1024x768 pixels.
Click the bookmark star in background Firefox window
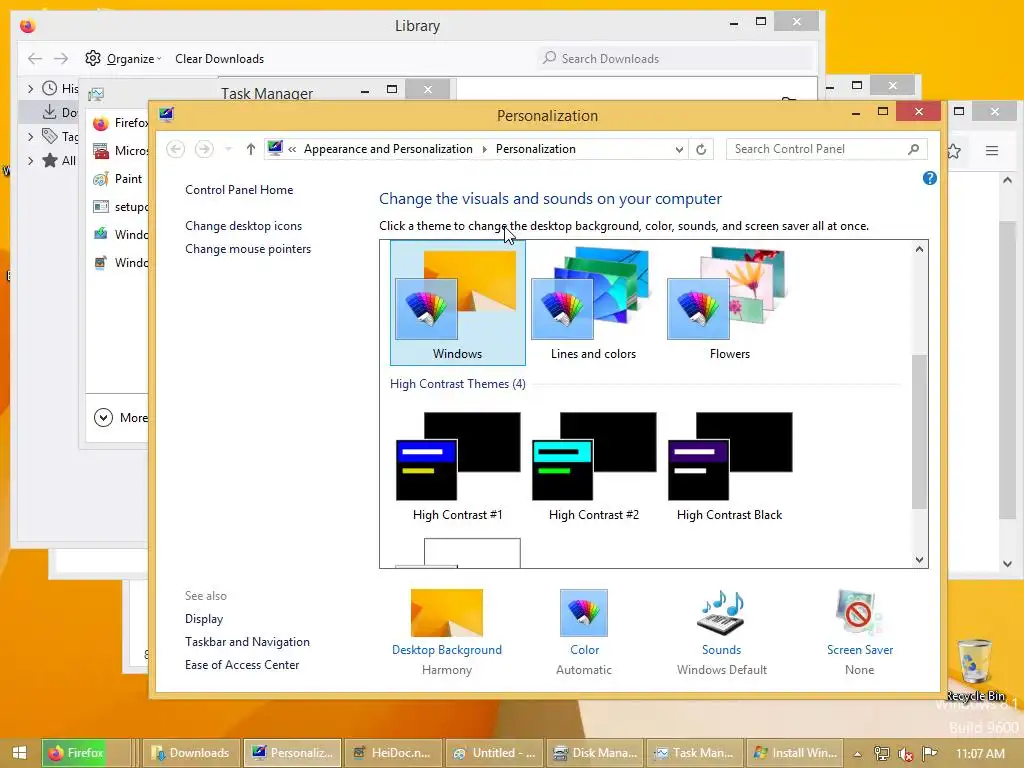coord(954,152)
